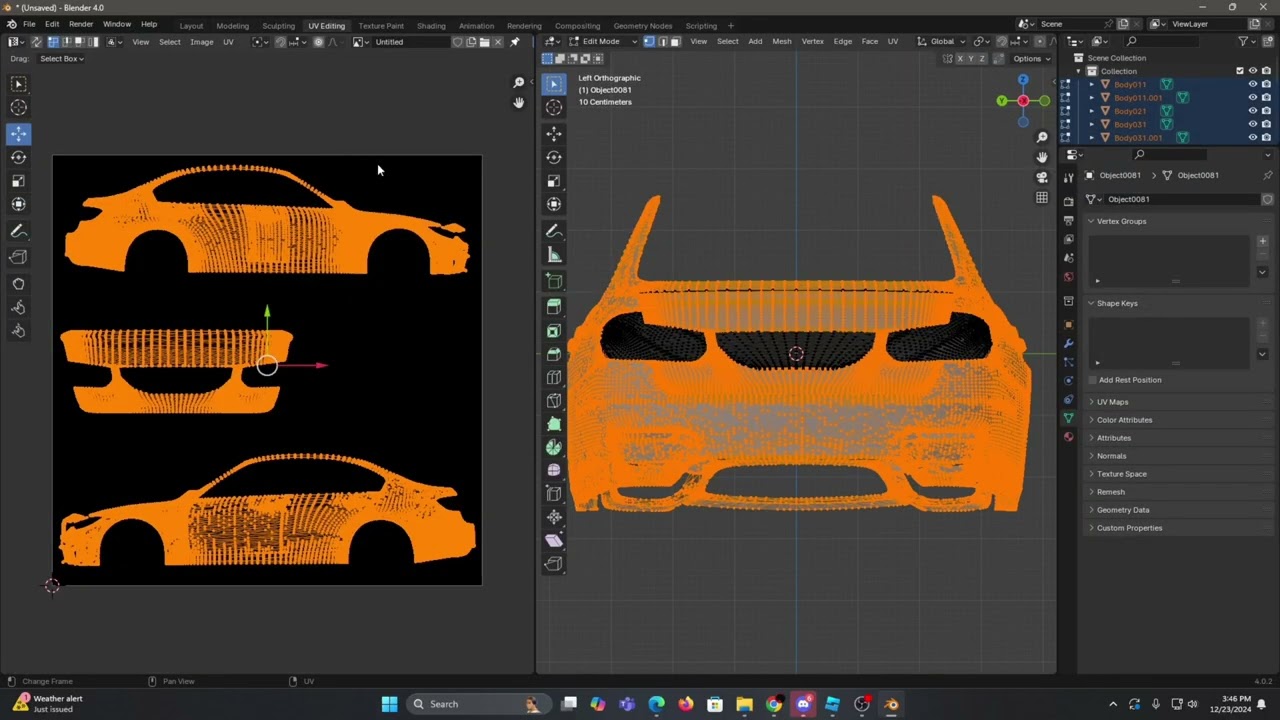1280x720 pixels.
Task: Select the 3D viewport Move tool
Action: tap(554, 133)
